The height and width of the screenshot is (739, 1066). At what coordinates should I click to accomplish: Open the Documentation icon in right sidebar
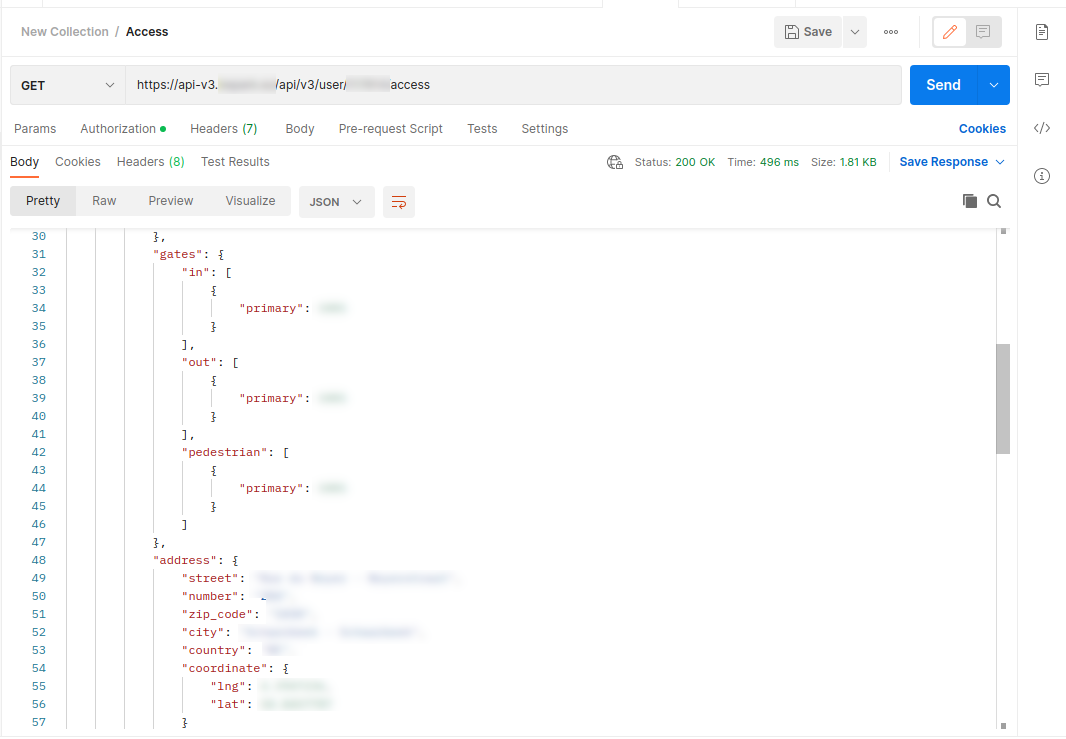(1042, 32)
